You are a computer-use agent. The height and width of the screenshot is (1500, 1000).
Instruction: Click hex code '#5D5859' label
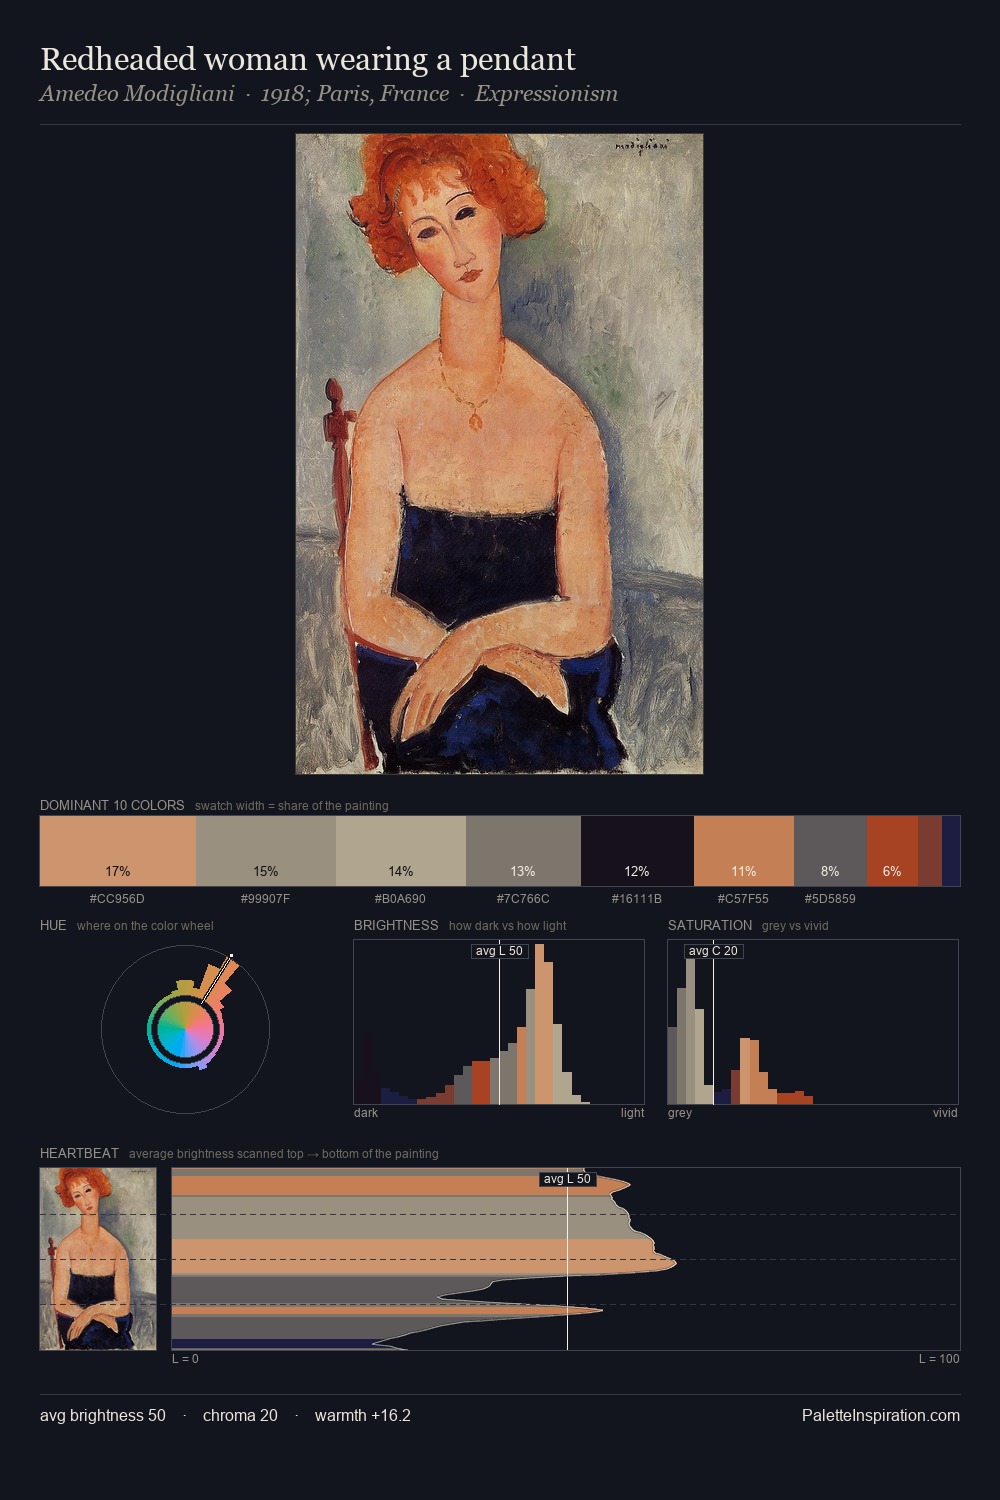click(x=830, y=899)
